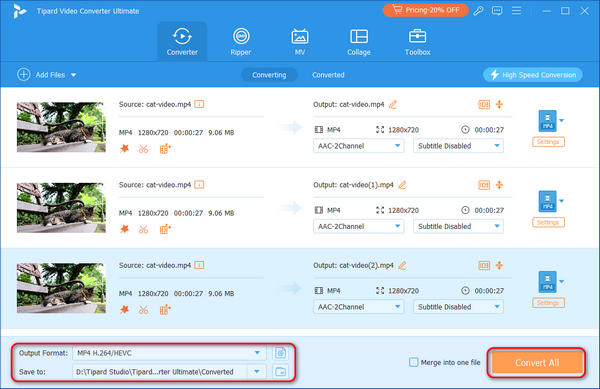This screenshot has width=600, height=389.
Task: Open the Toolbox tab
Action: [417, 41]
